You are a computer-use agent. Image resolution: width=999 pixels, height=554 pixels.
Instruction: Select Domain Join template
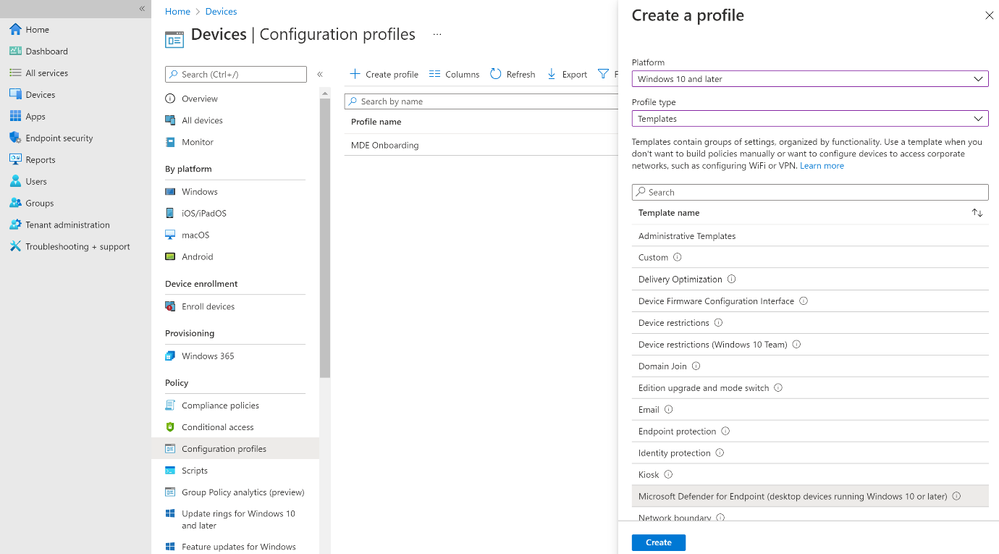(x=810, y=366)
